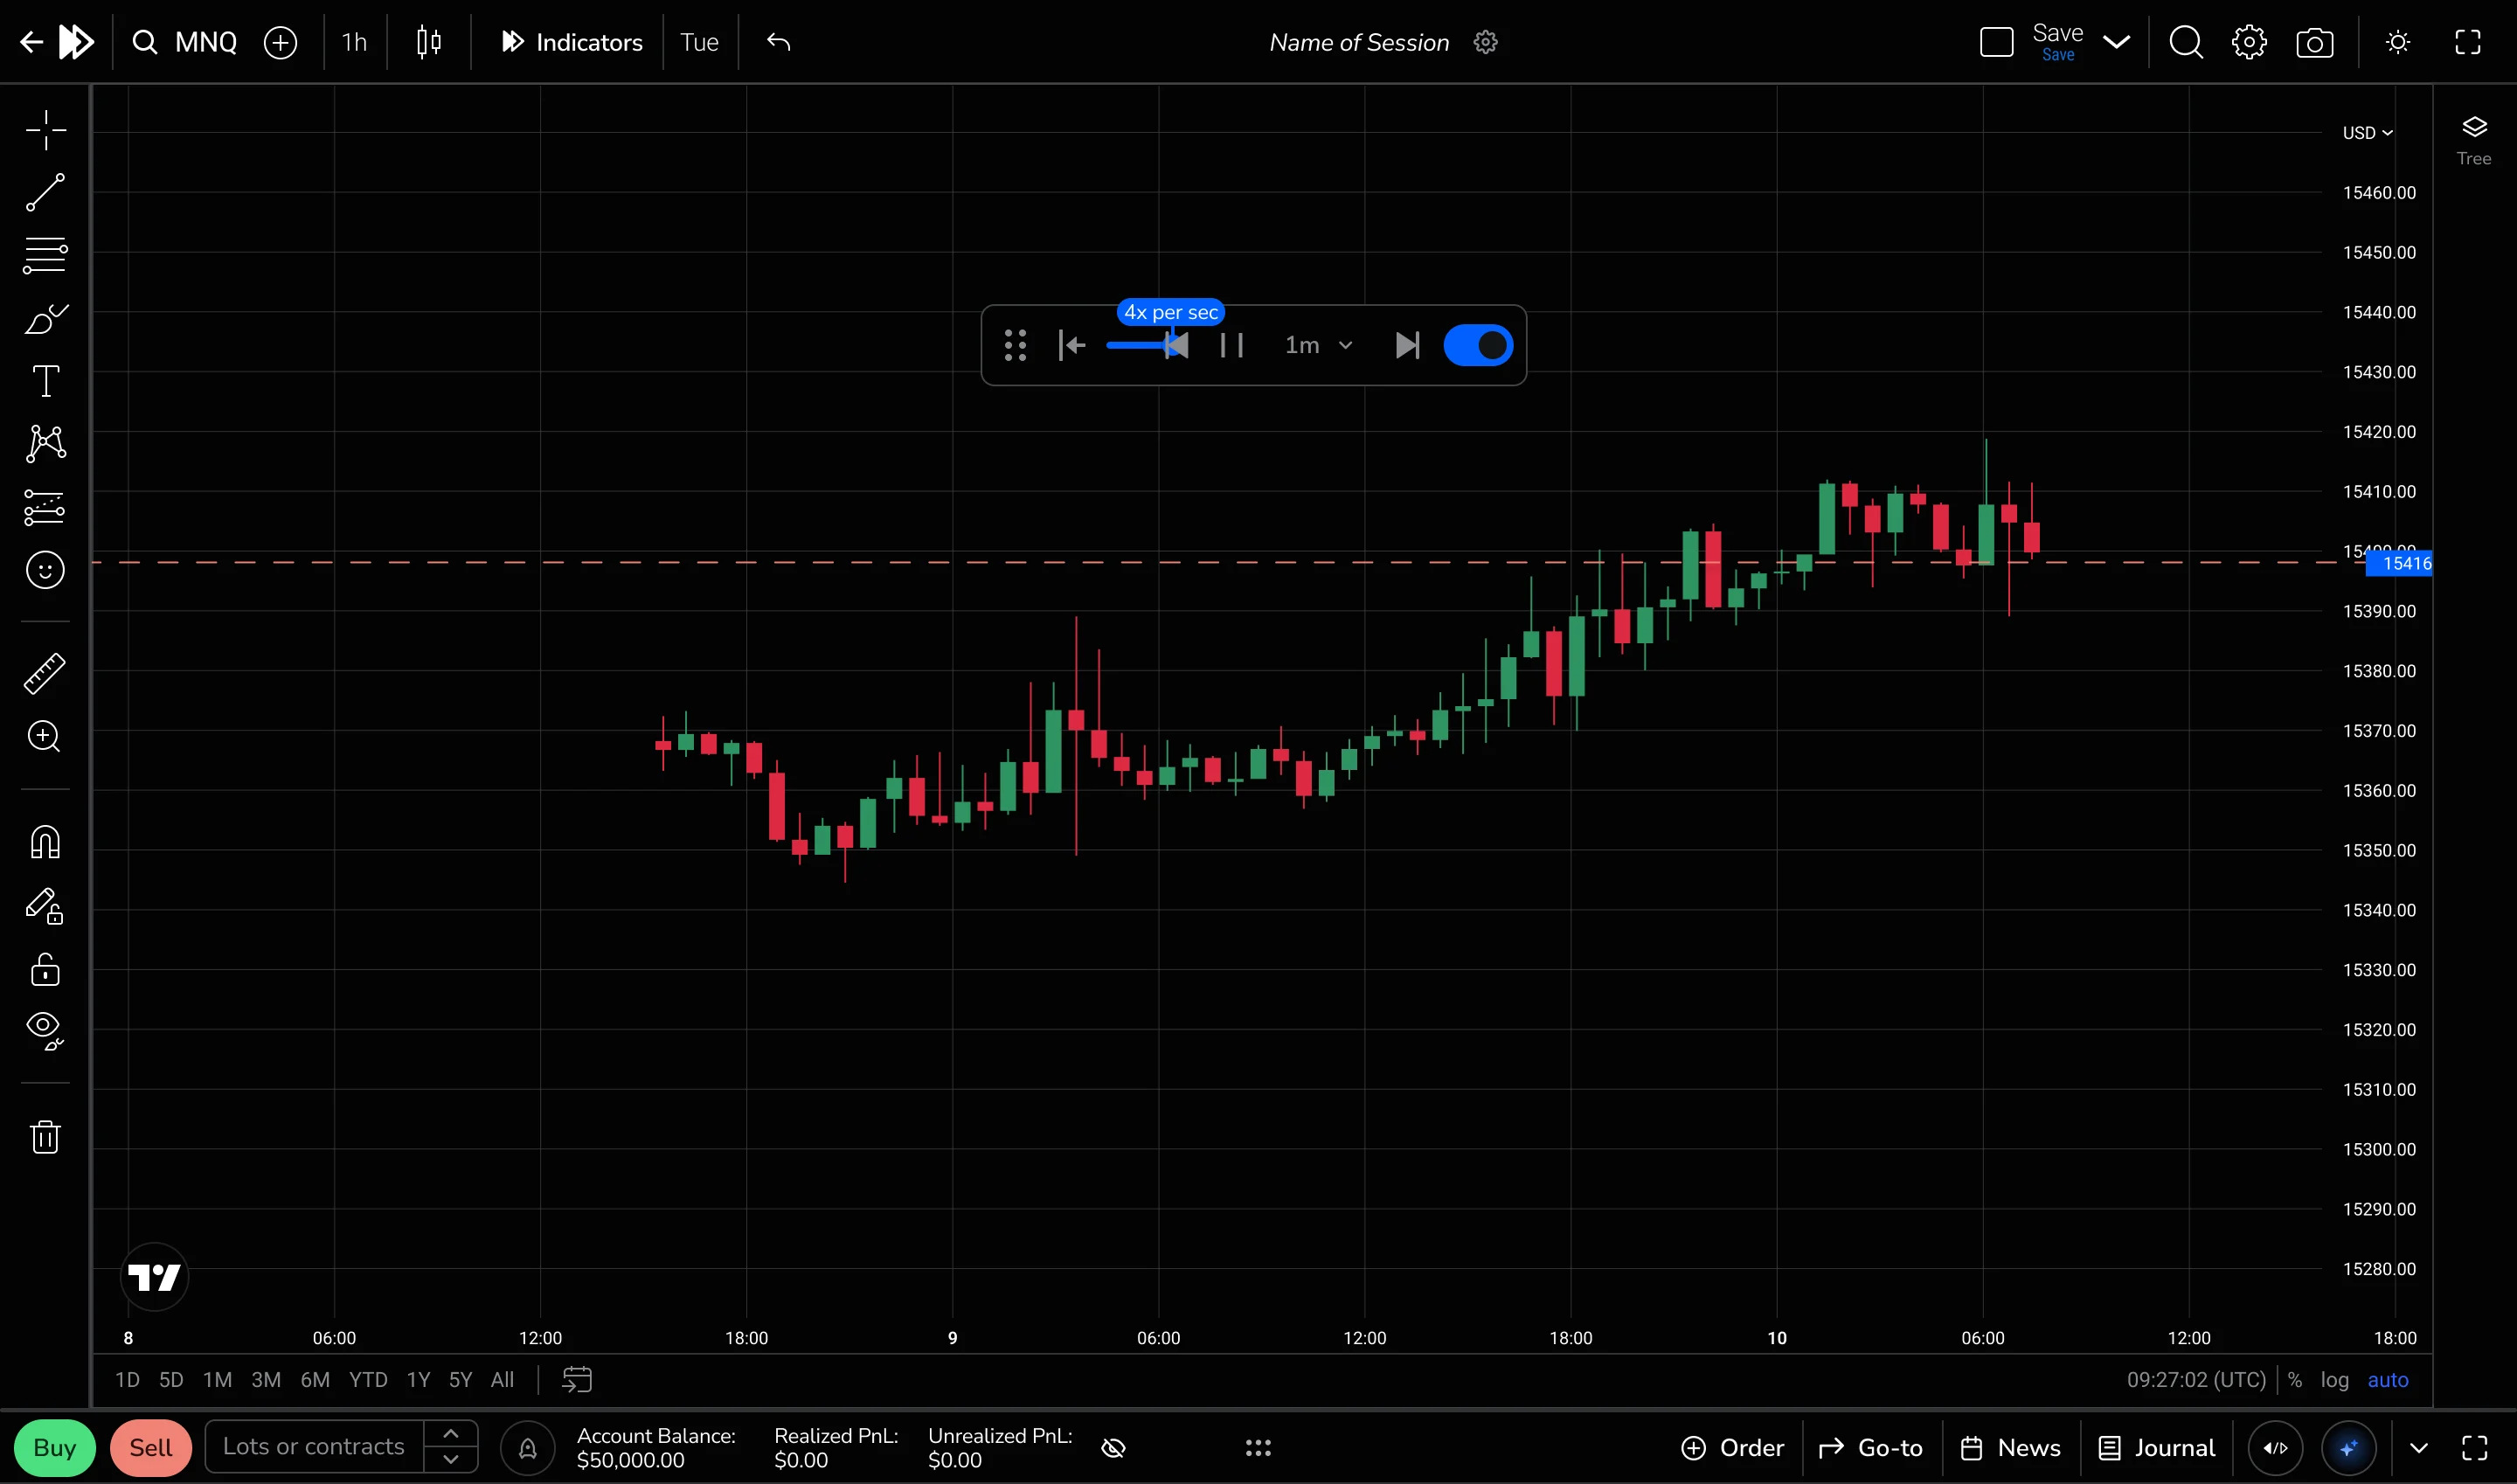2517x1484 pixels.
Task: Open the 1h timeframe selector
Action: click(x=354, y=42)
